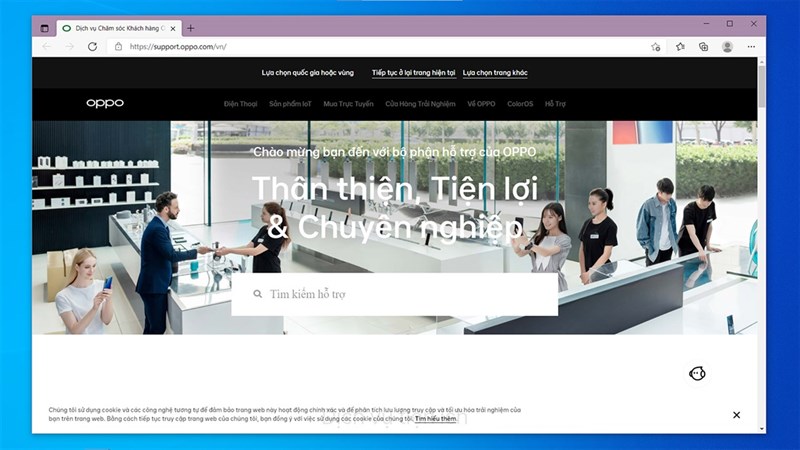View site information lock icon

[118, 46]
